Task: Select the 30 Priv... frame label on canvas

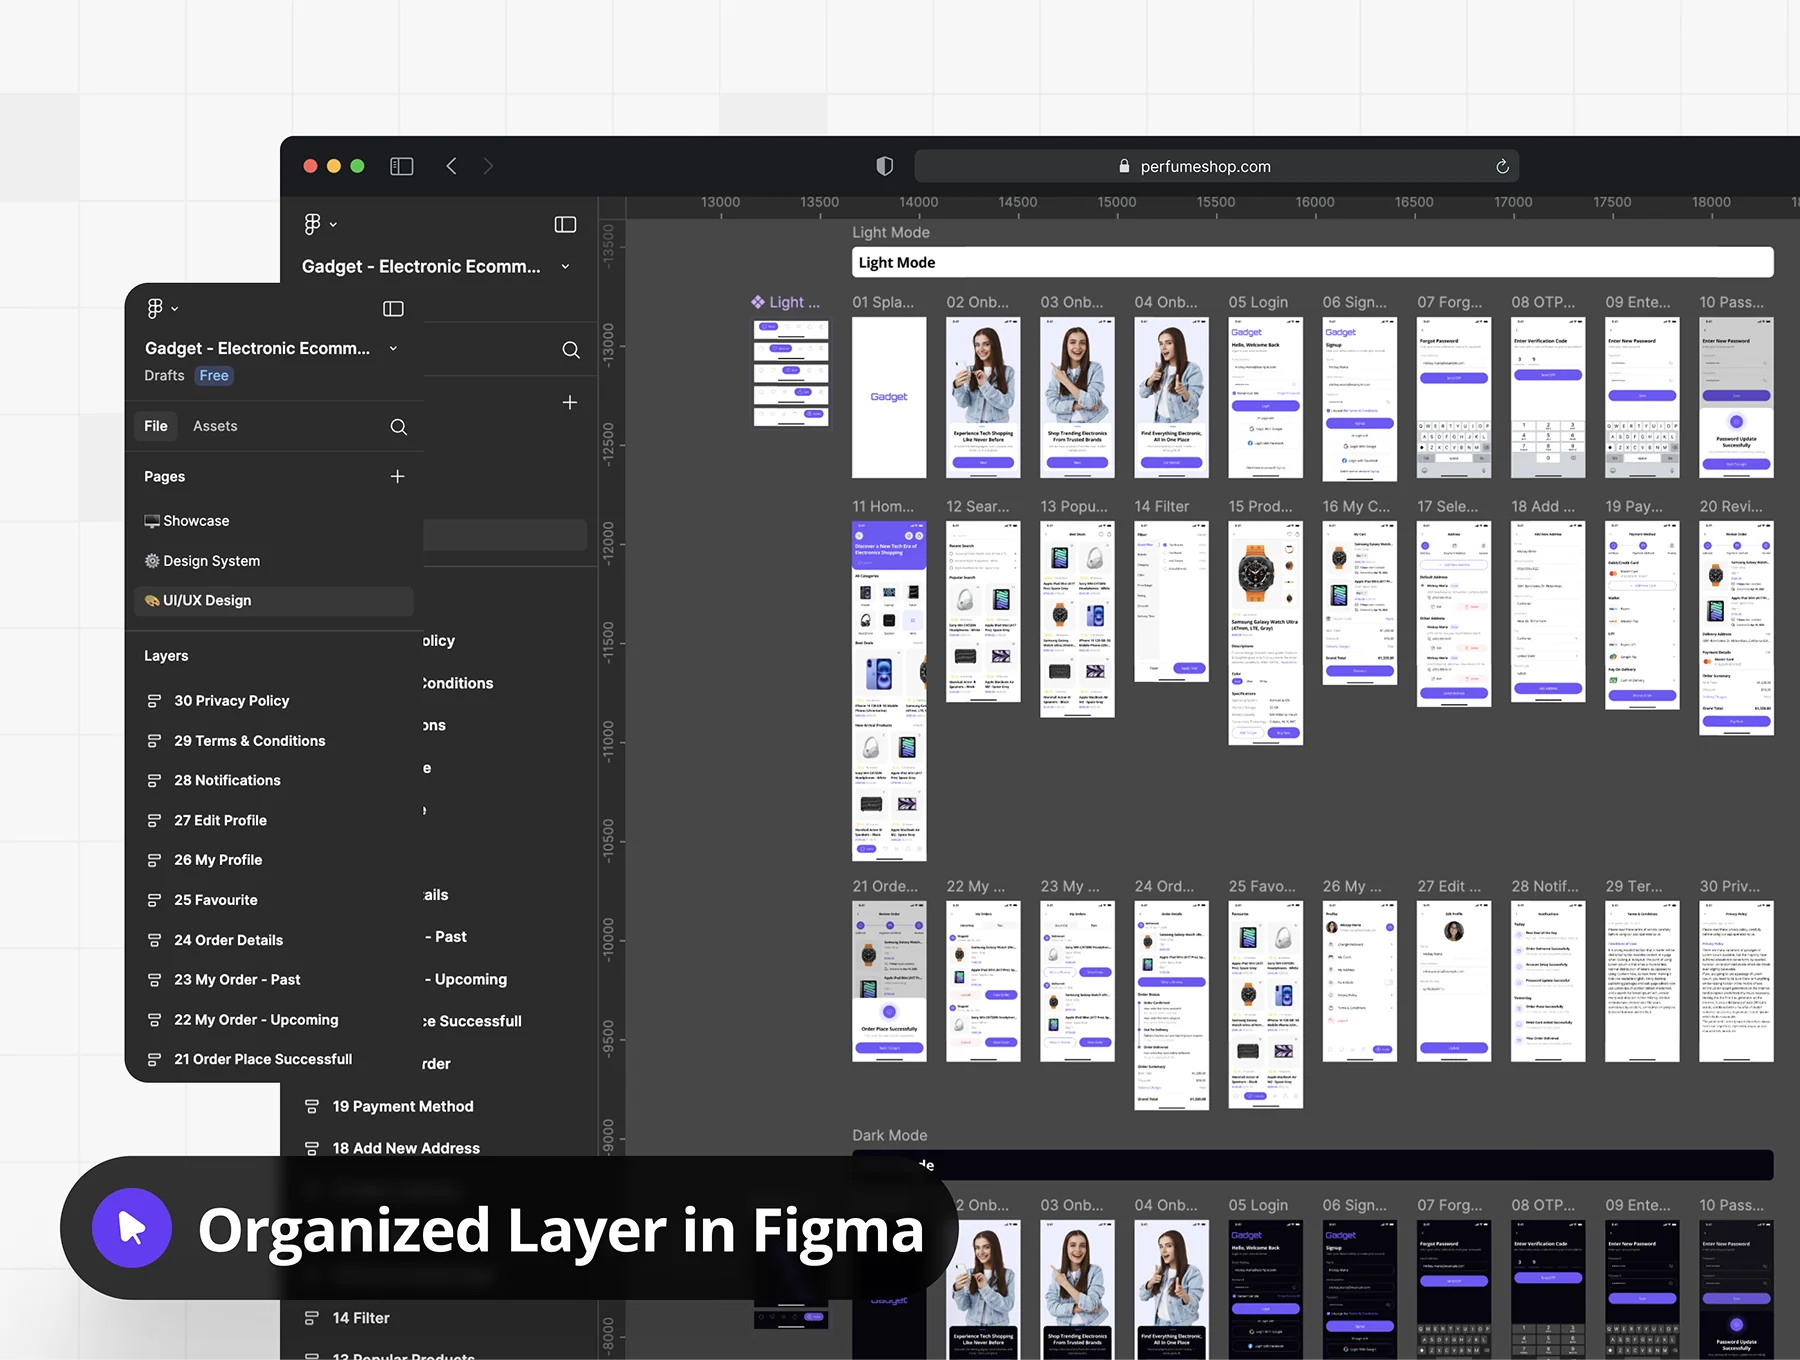Action: pos(1730,886)
